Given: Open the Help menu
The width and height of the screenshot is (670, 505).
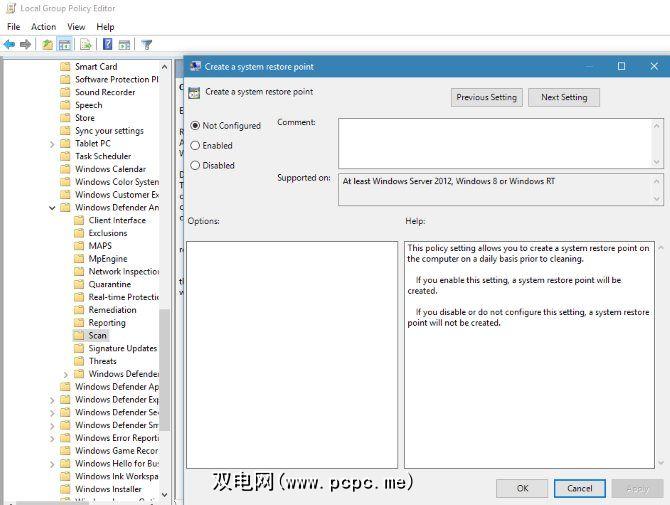Looking at the screenshot, I should (105, 26).
